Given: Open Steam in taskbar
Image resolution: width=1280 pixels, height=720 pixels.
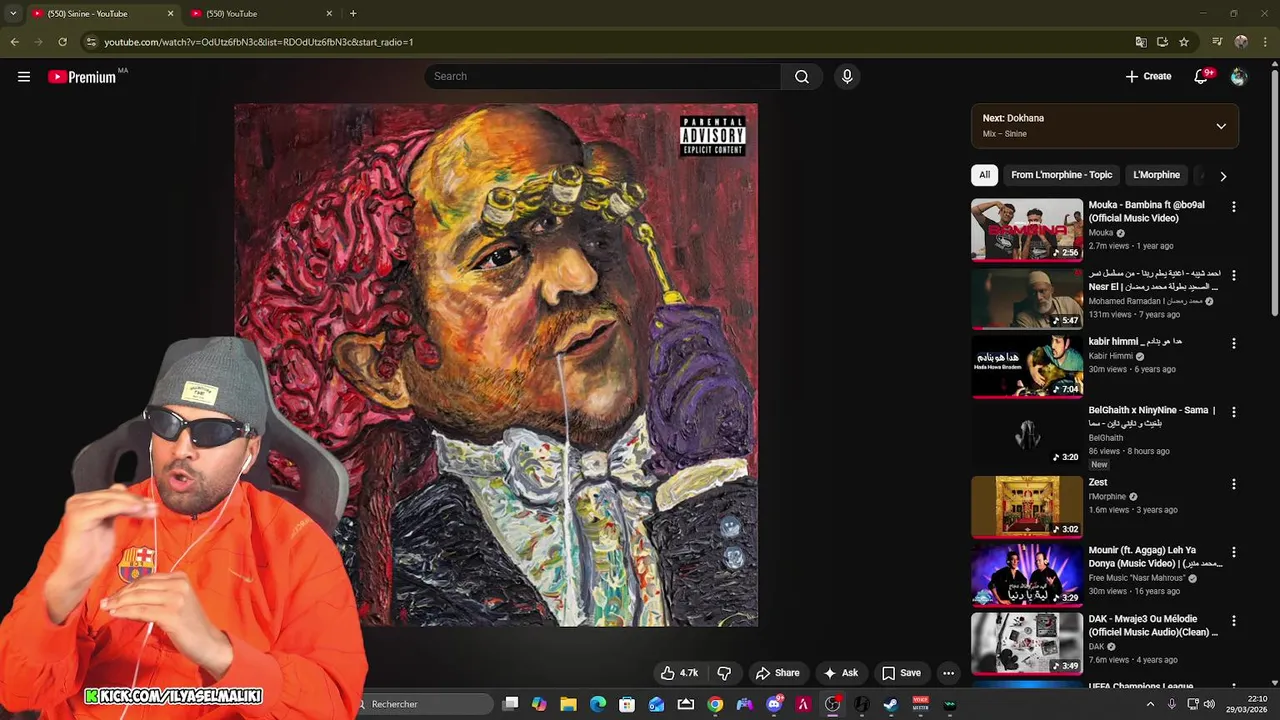Looking at the screenshot, I should [x=890, y=704].
